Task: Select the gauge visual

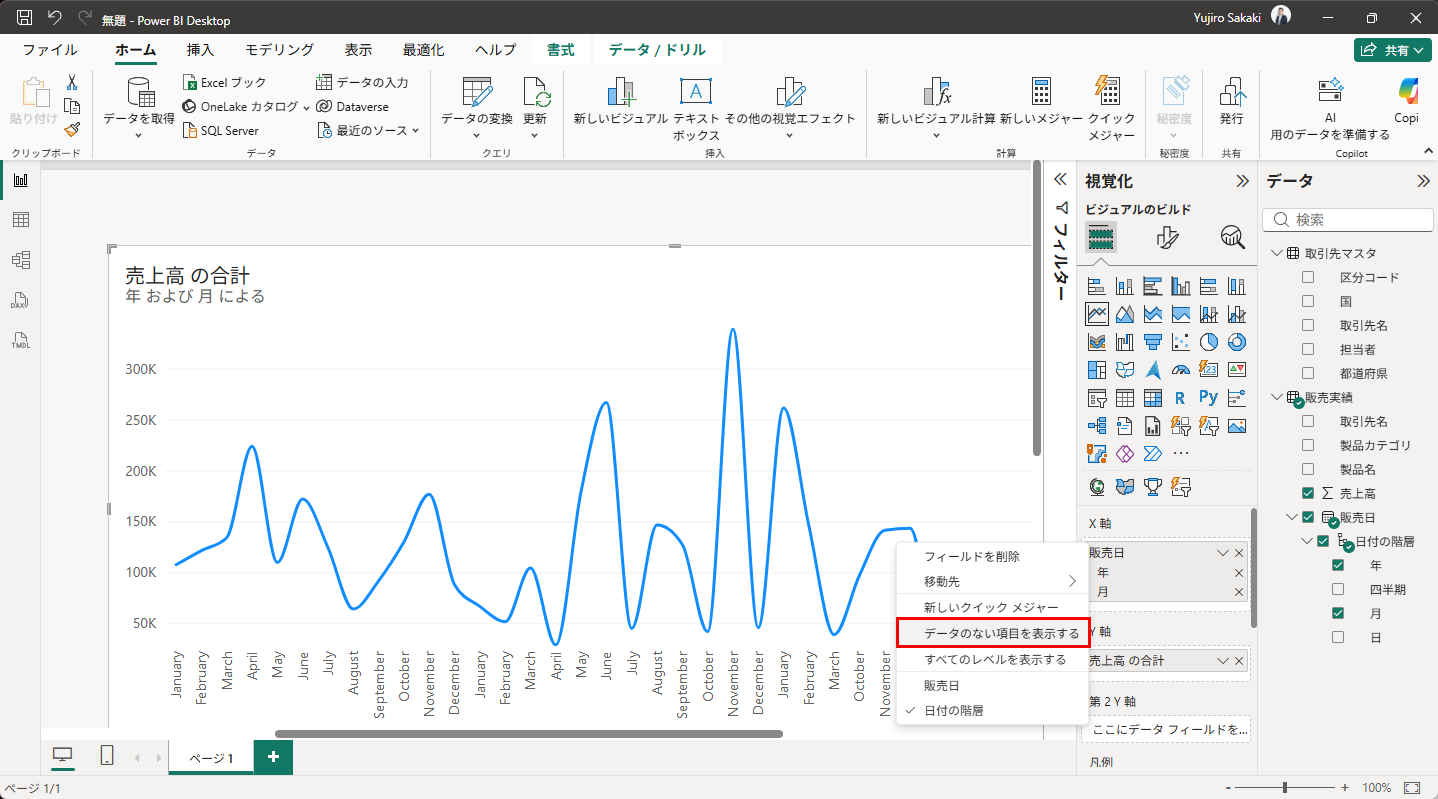Action: tap(1180, 370)
